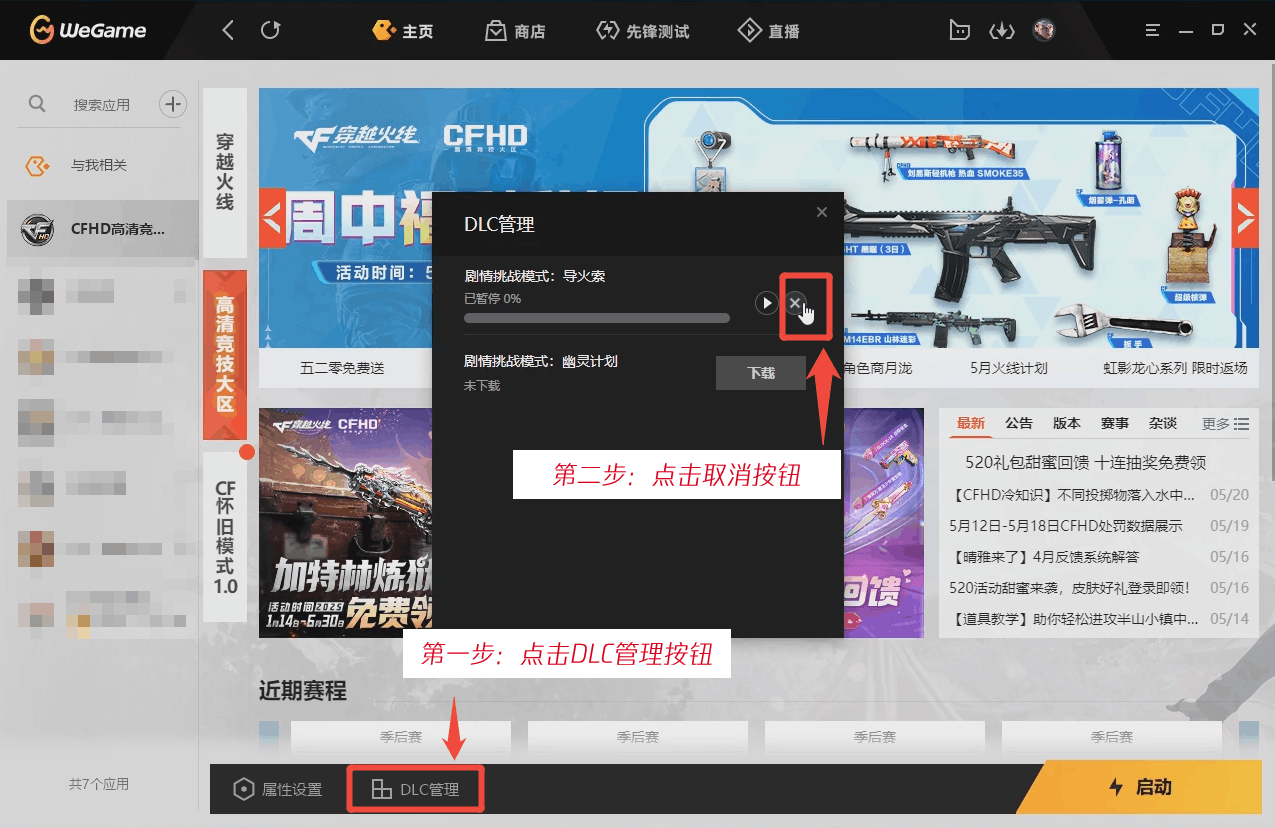
Task: Open the 商店 tab
Action: (515, 31)
